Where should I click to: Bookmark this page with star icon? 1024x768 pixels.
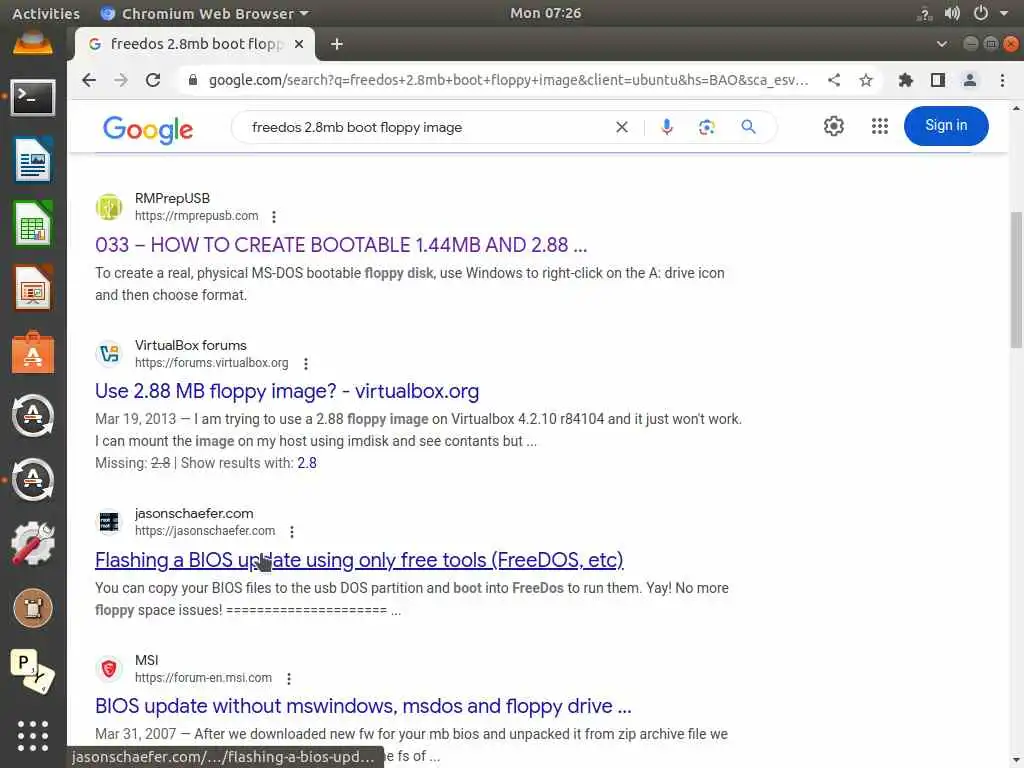pos(866,80)
